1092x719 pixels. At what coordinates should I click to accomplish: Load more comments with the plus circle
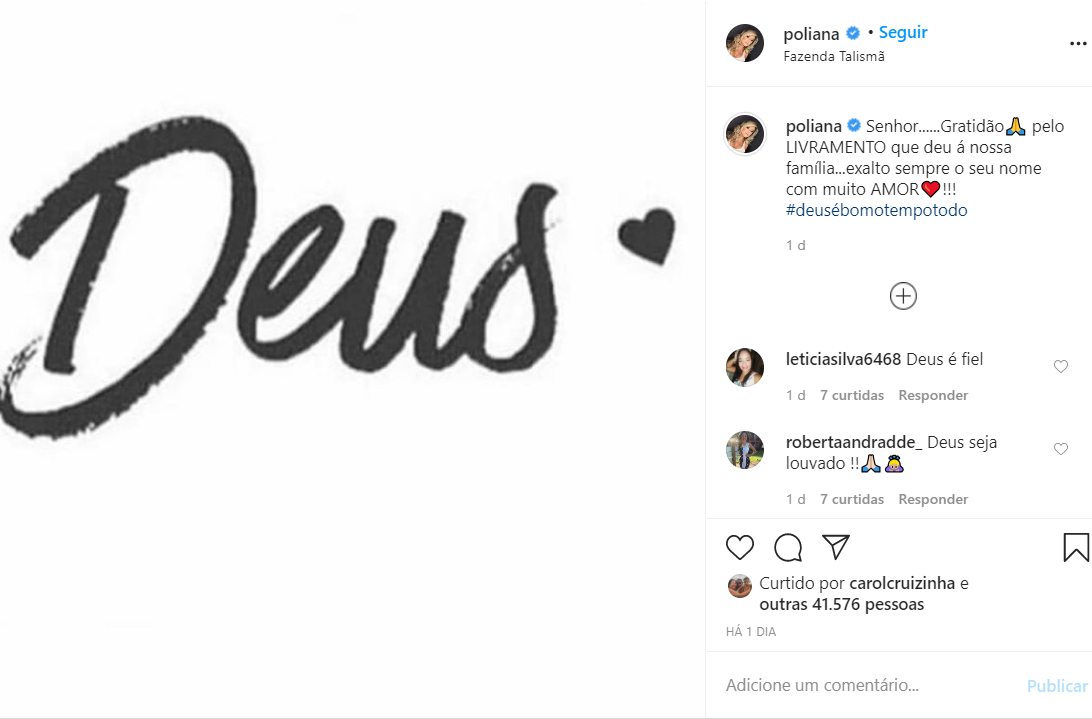903,296
